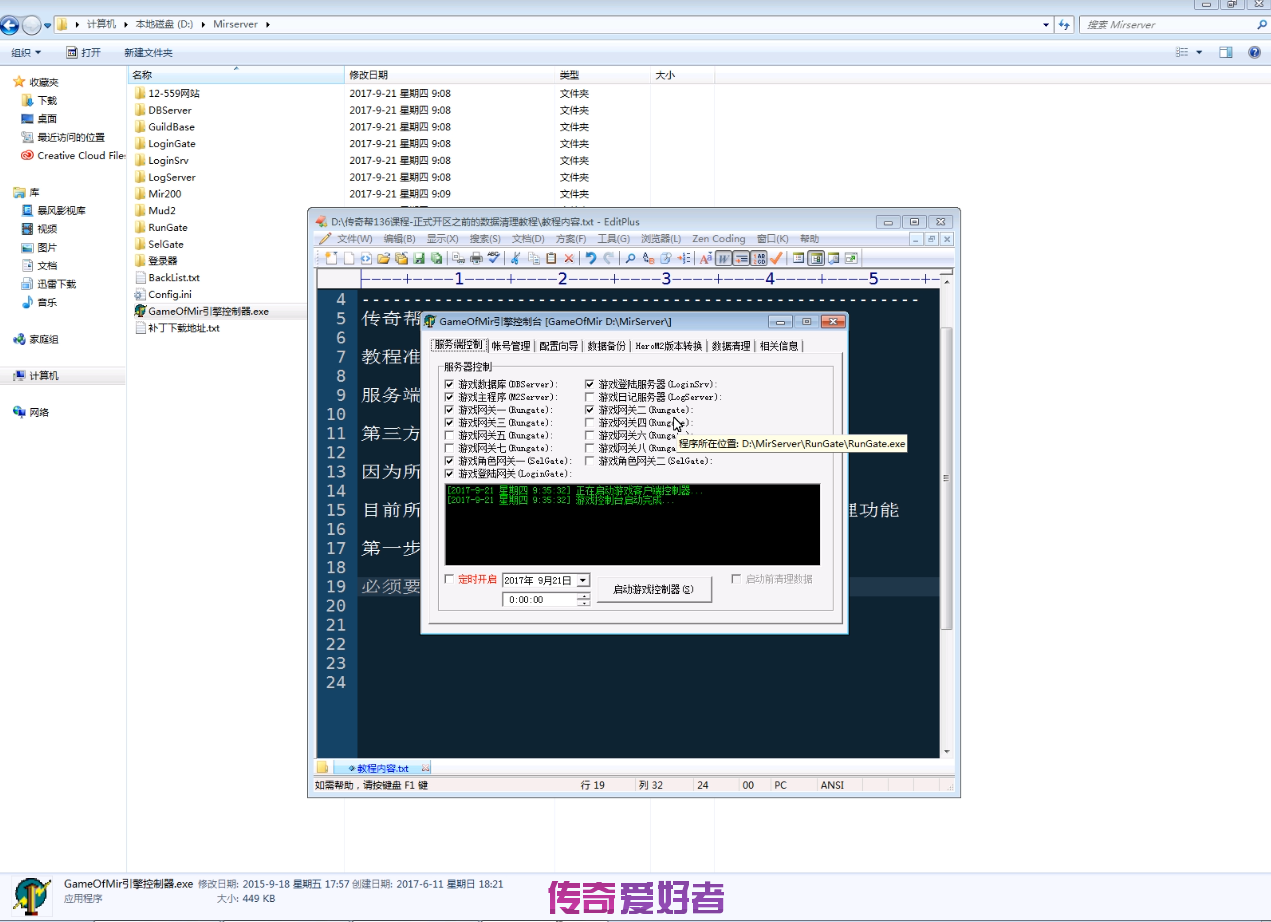Switch to the 配置向导 tab
1271x922 pixels.
click(x=558, y=346)
